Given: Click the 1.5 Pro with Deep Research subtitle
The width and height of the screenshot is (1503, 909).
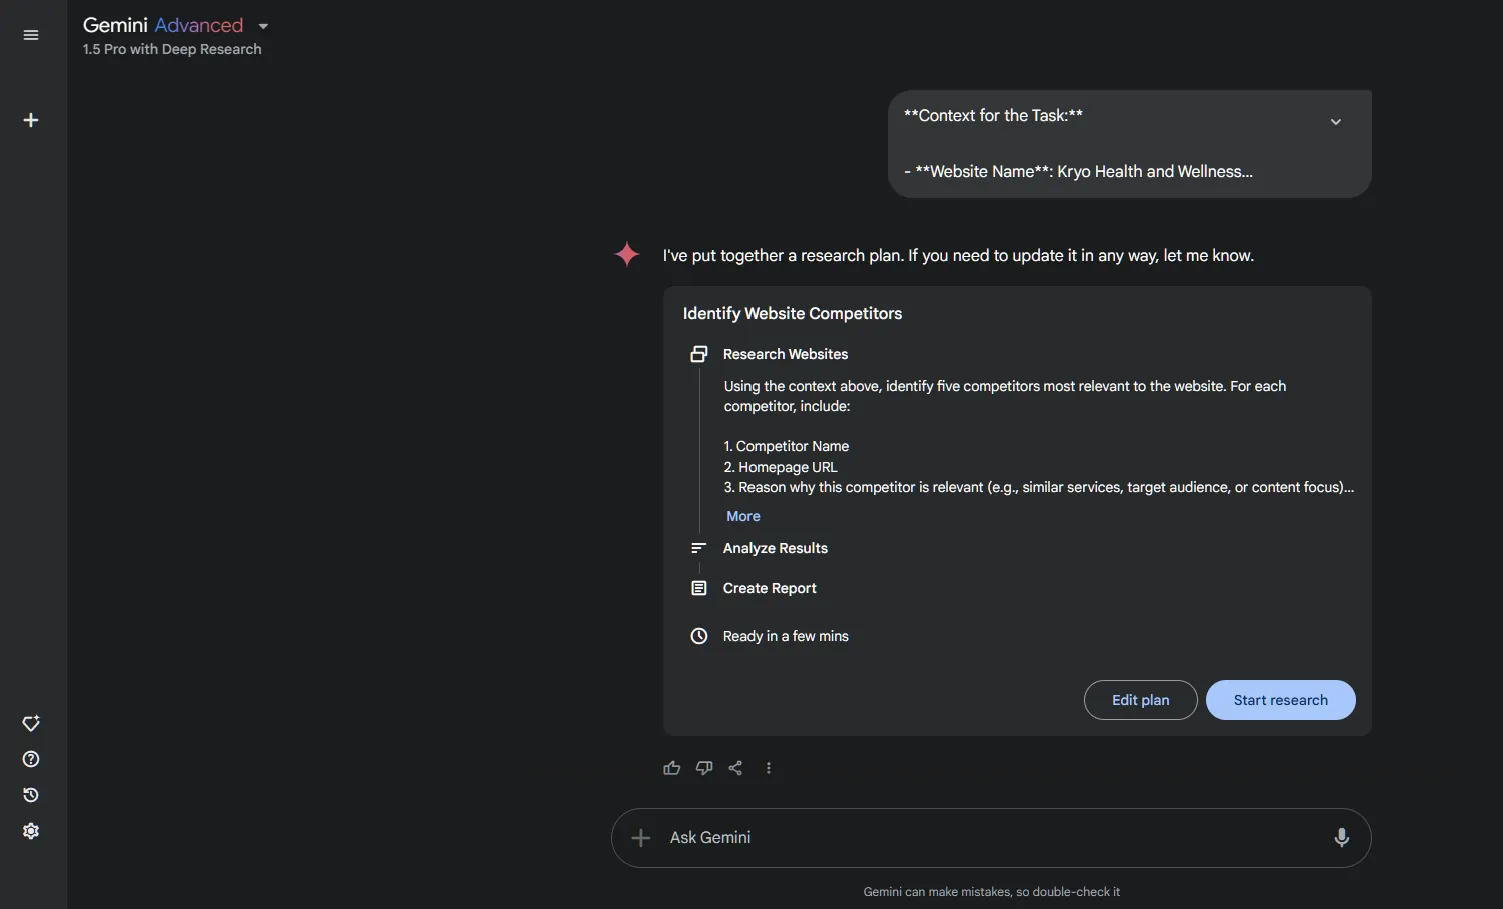Looking at the screenshot, I should pyautogui.click(x=172, y=49).
